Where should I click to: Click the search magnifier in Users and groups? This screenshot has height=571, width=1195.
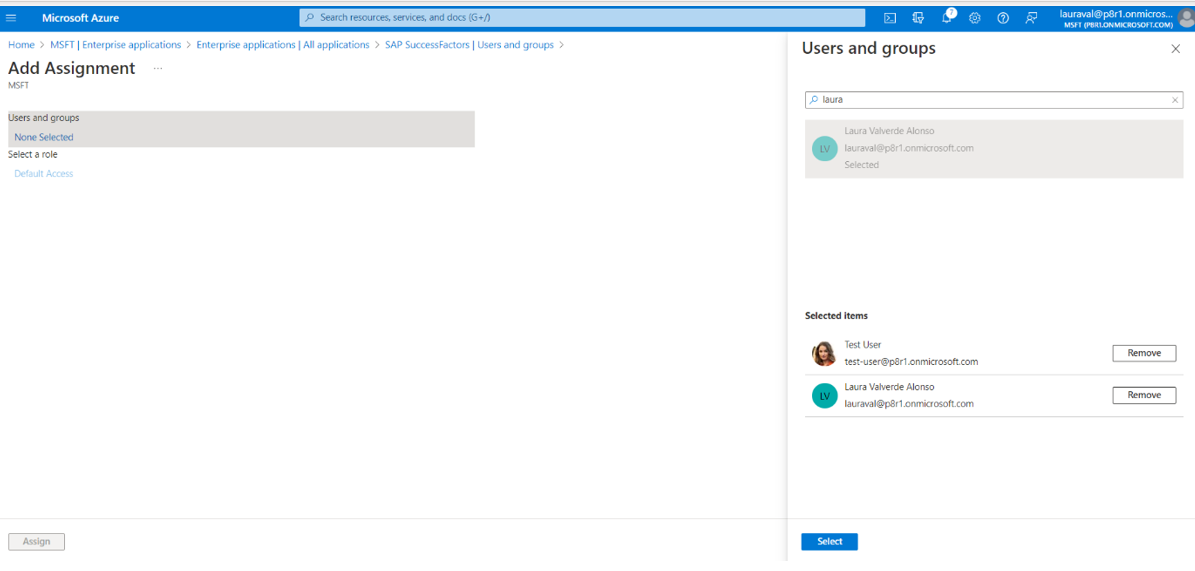pyautogui.click(x=813, y=100)
